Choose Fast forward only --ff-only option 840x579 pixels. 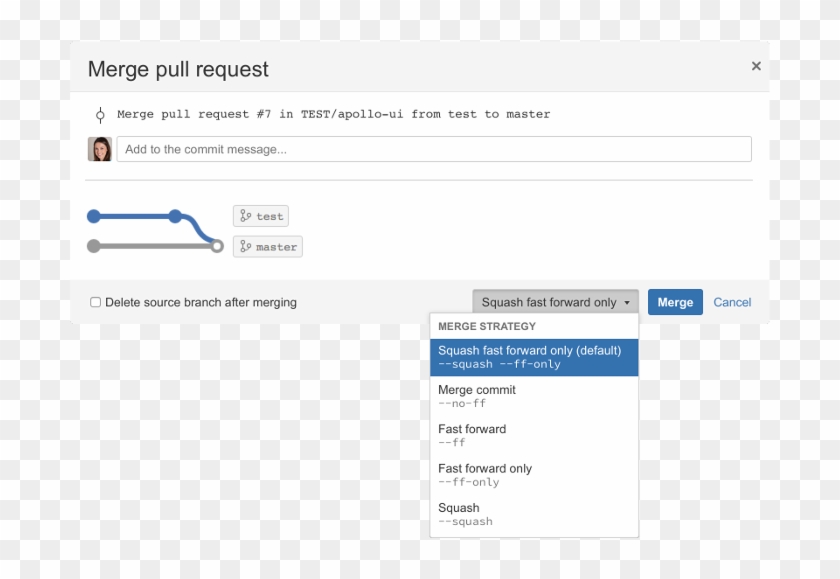(x=533, y=474)
